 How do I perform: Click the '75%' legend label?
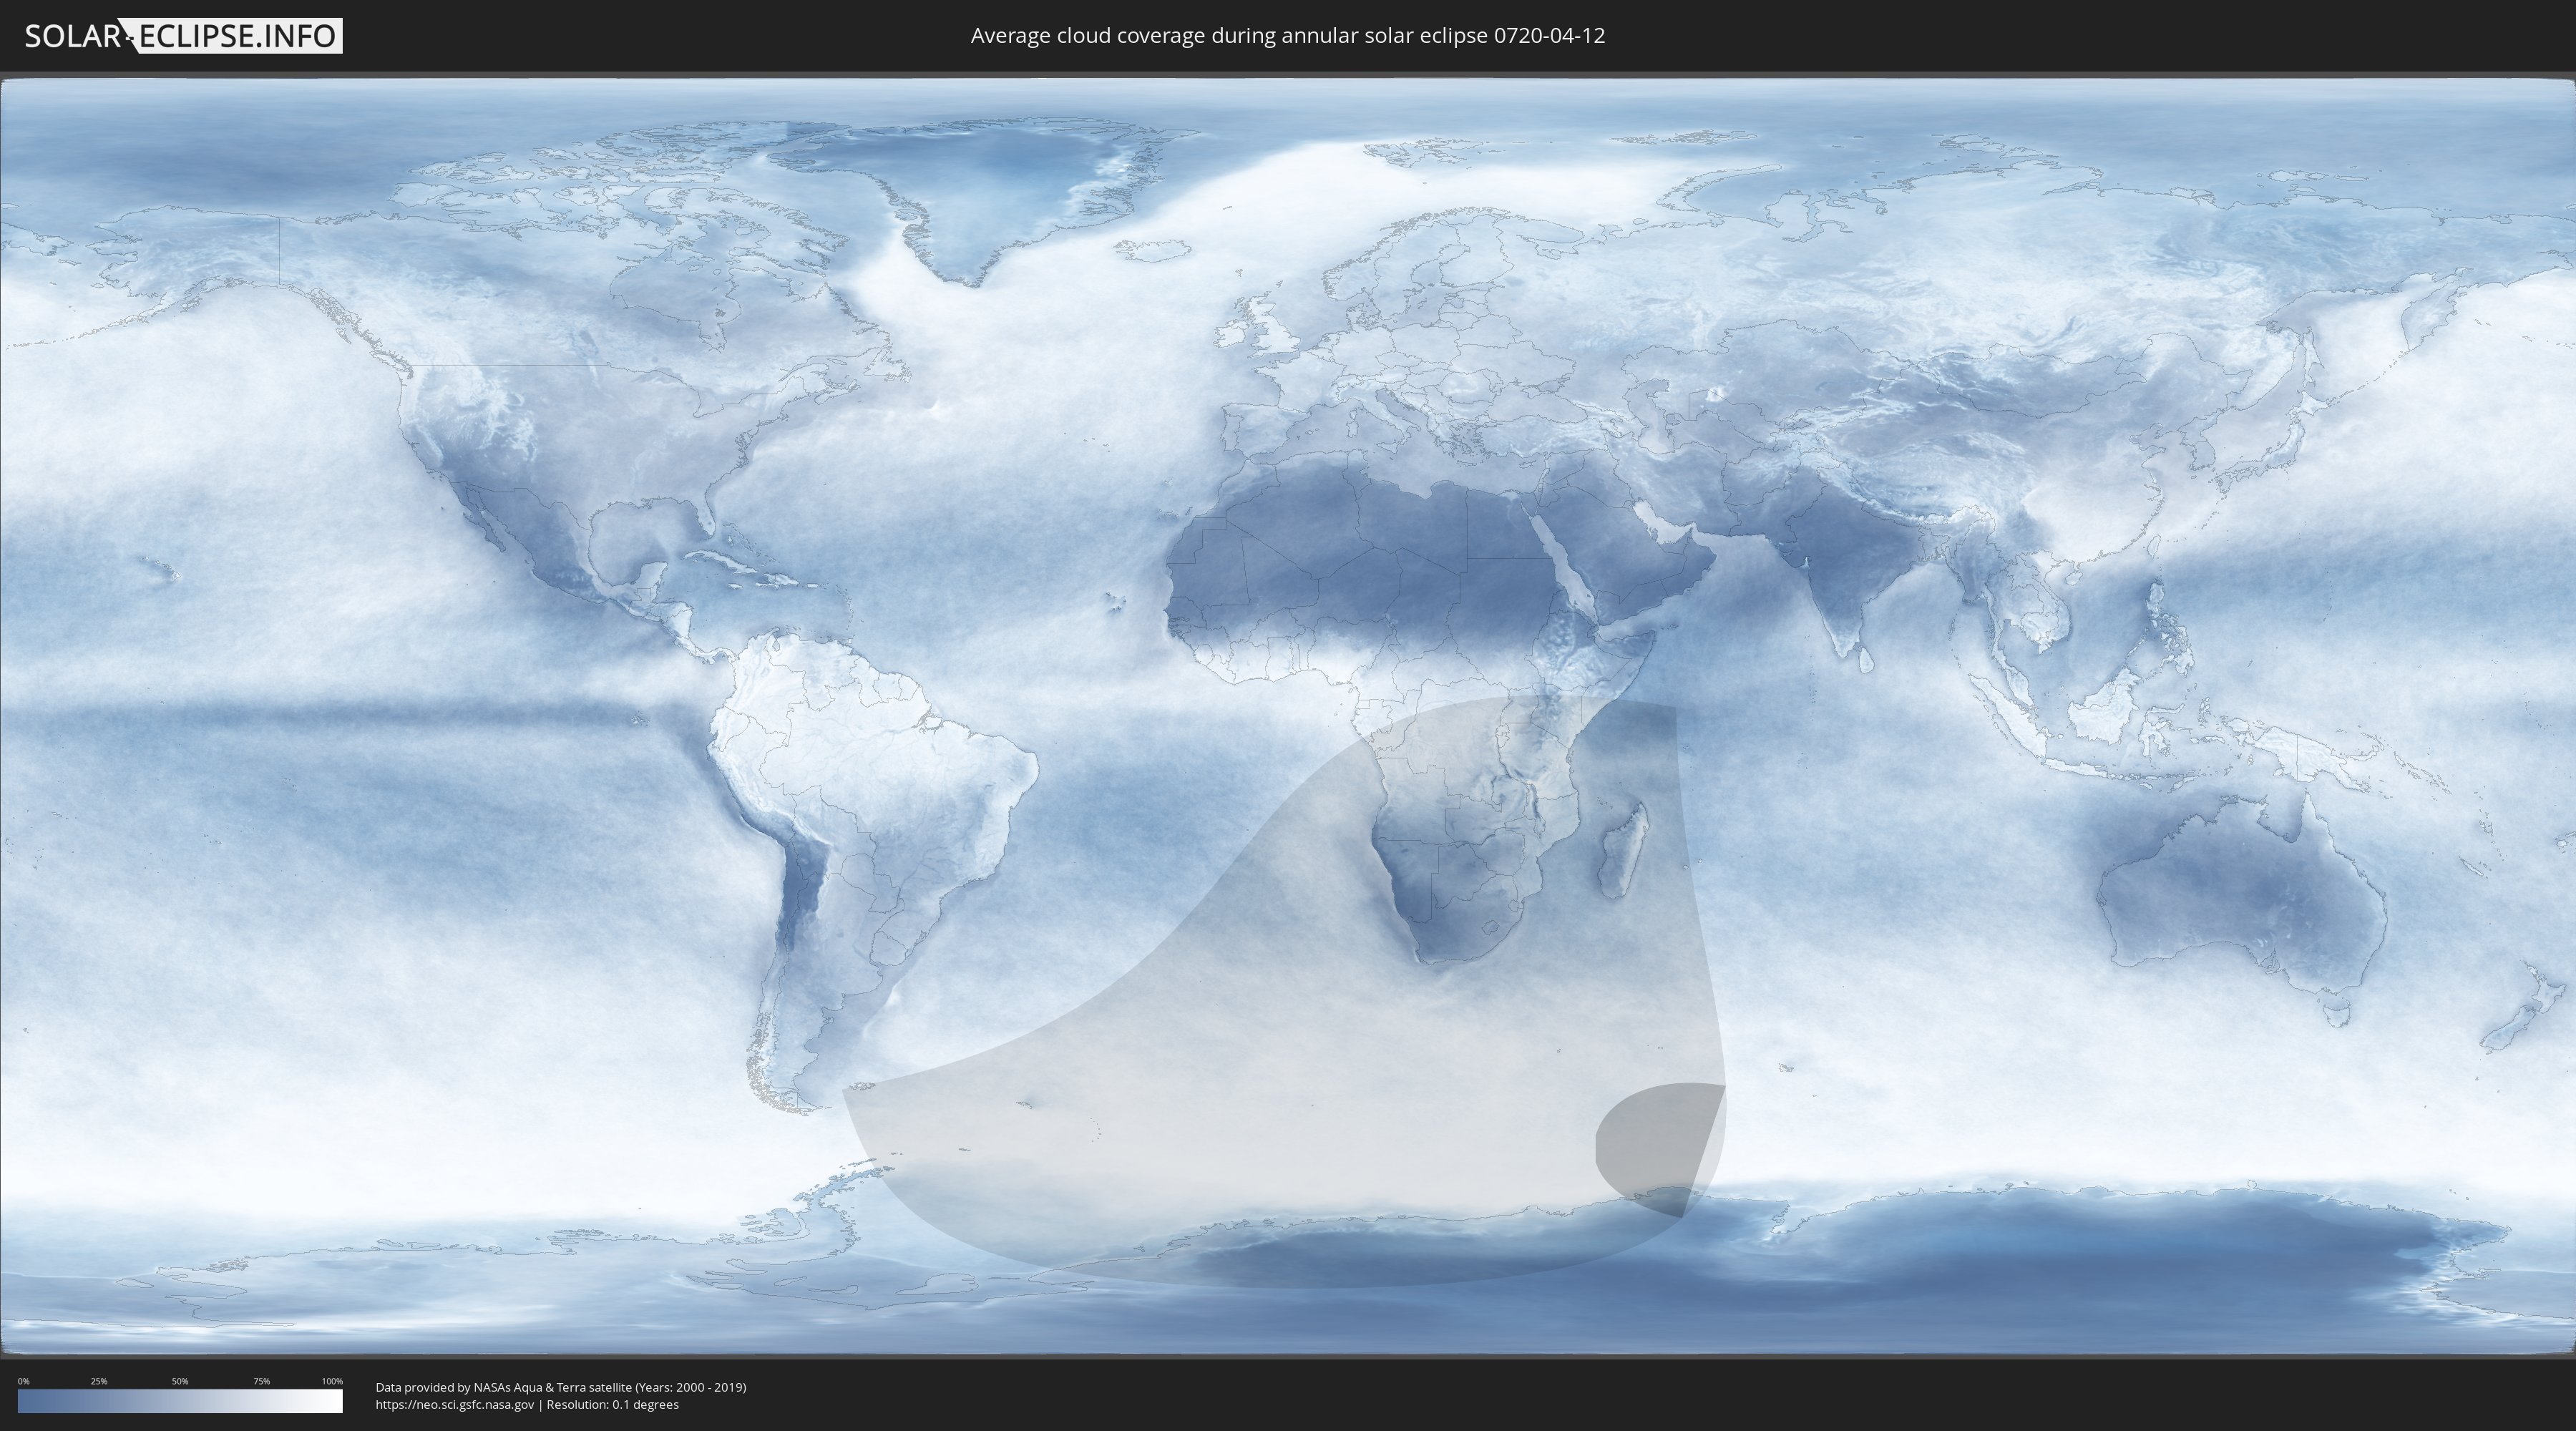pos(261,1381)
